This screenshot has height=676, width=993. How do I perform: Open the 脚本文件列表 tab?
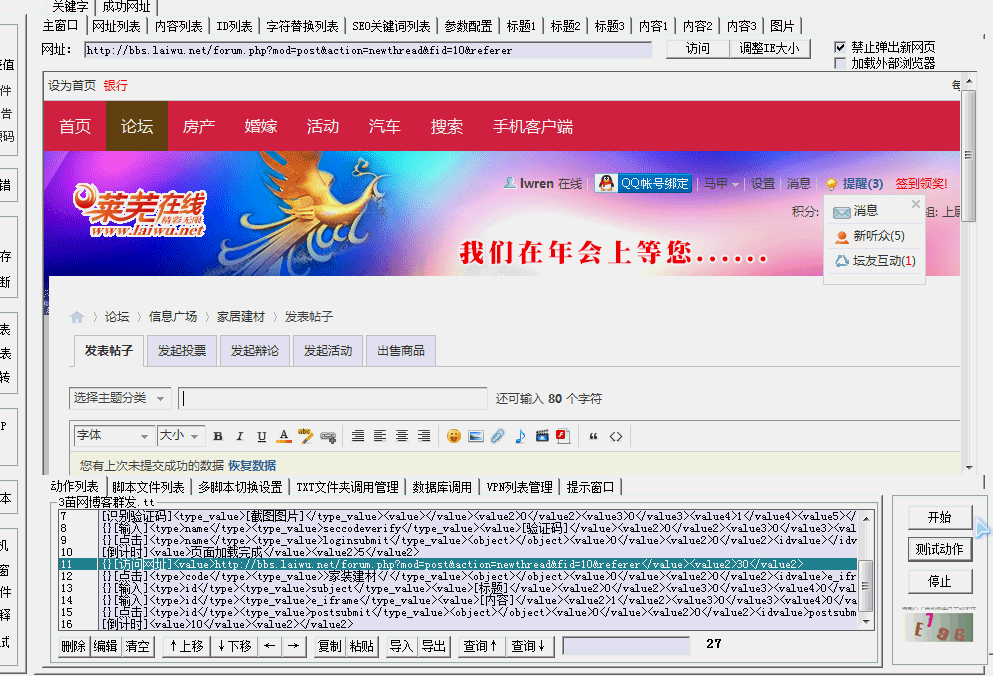pos(148,487)
